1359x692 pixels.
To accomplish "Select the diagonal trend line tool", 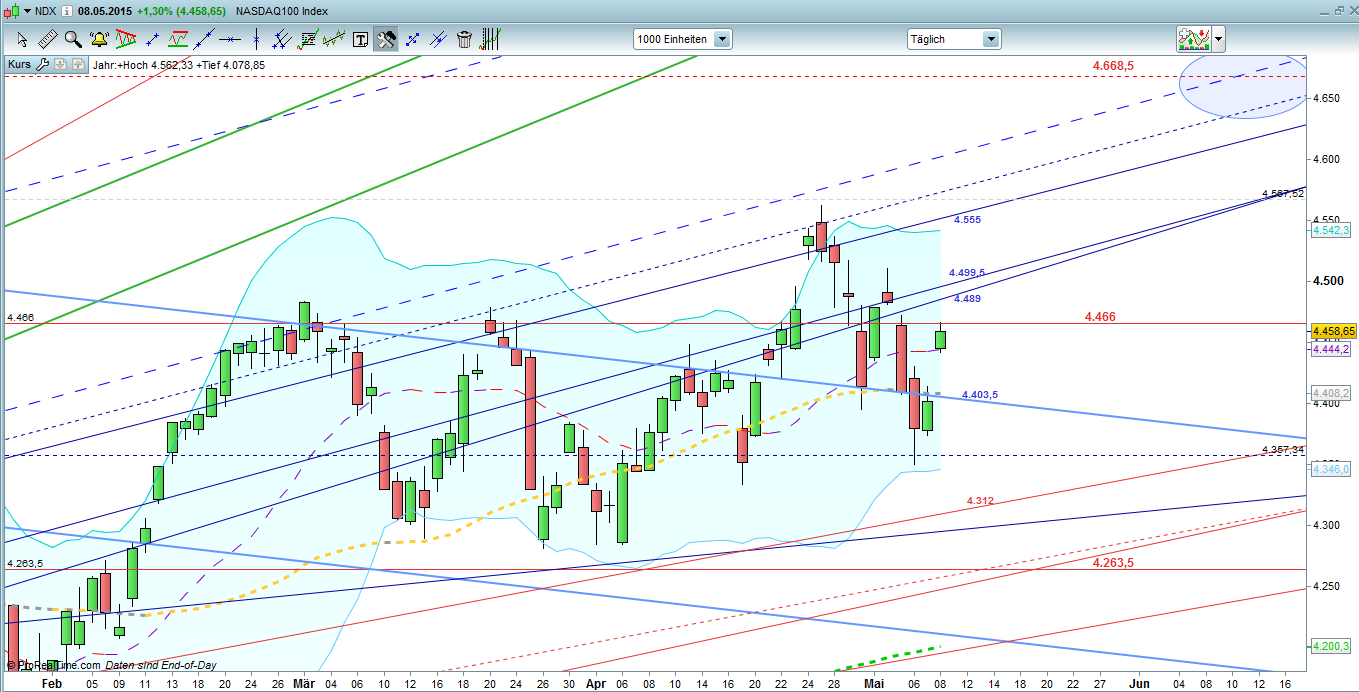I will 204,39.
